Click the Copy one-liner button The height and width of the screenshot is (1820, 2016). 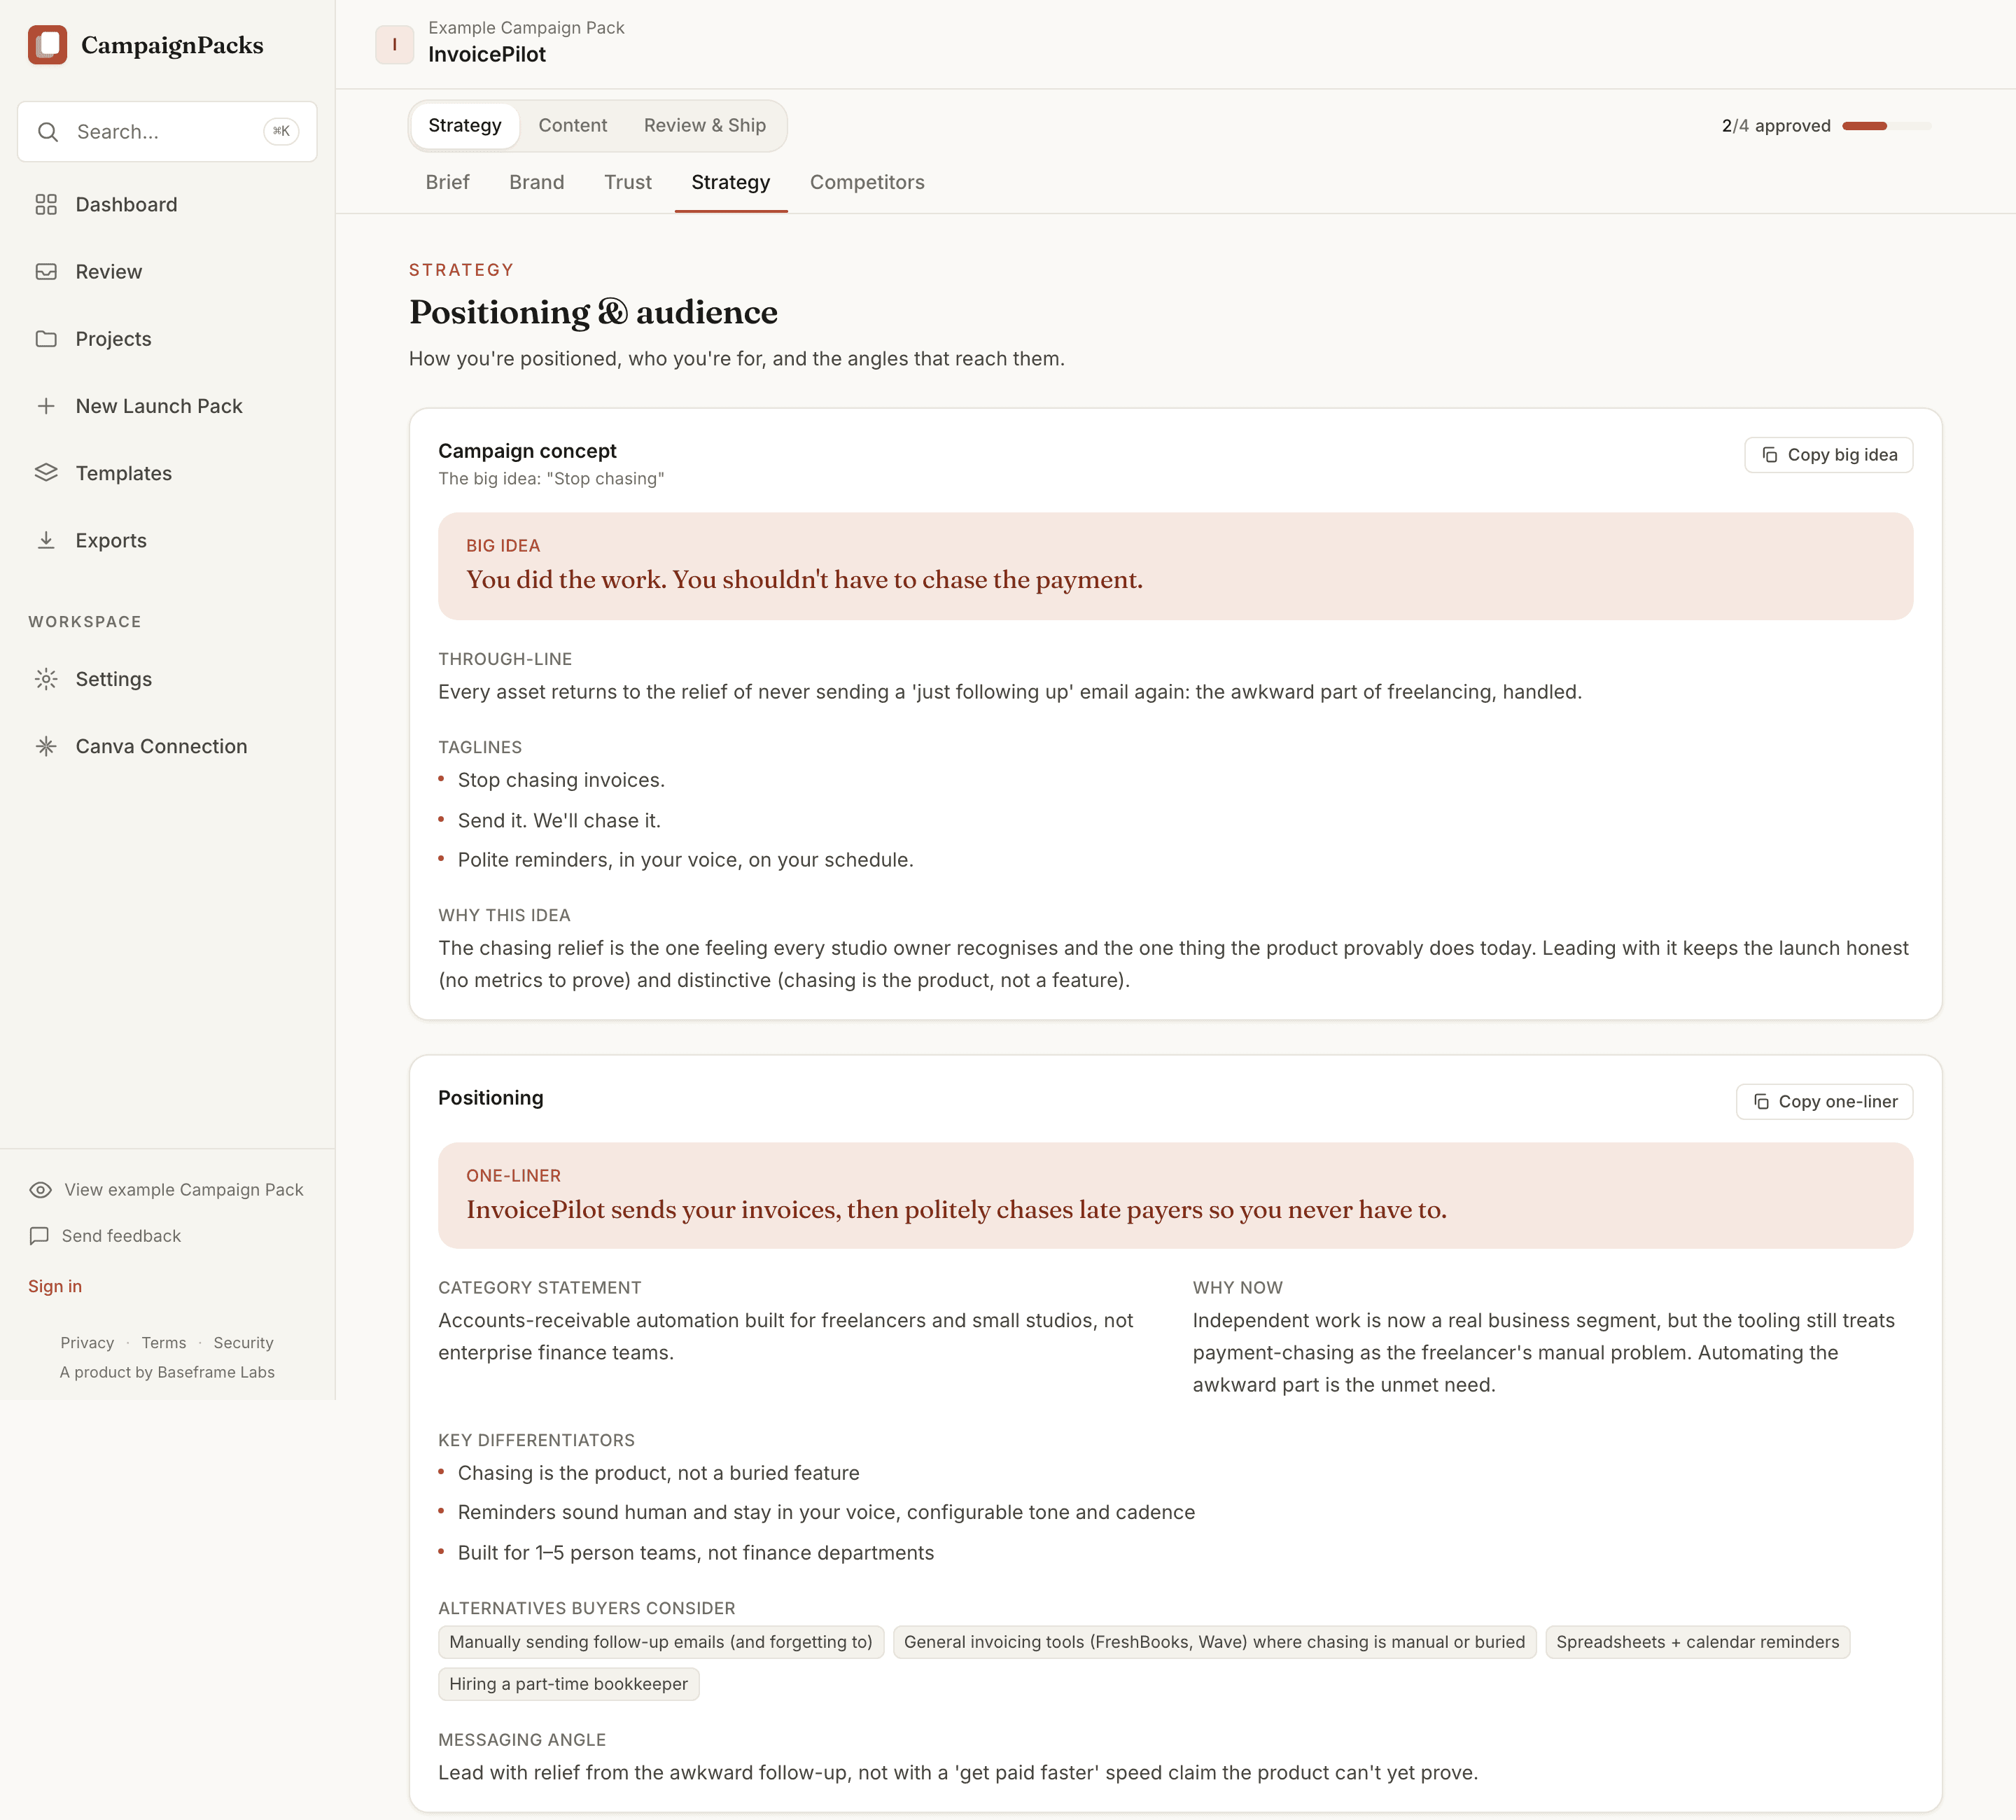point(1824,1101)
